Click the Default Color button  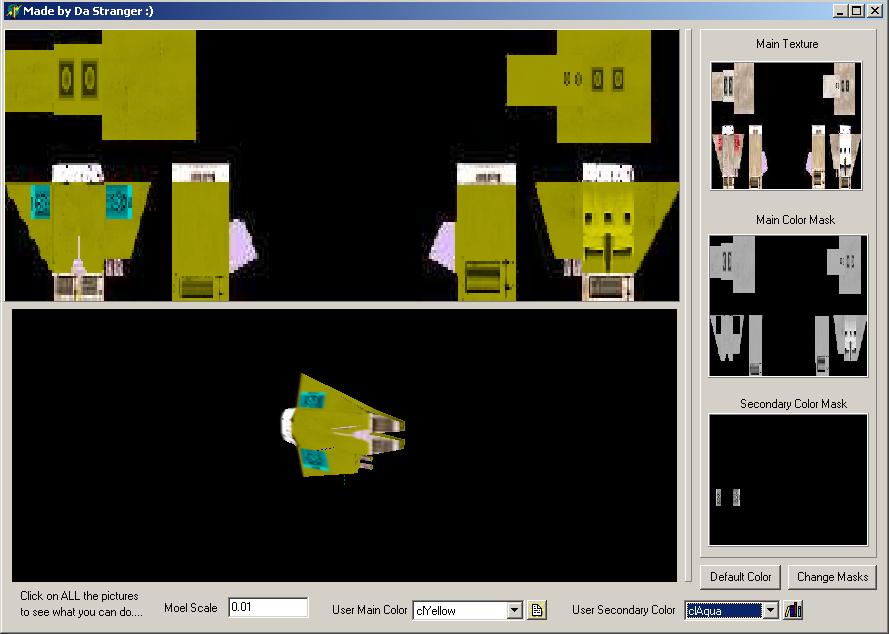point(740,577)
